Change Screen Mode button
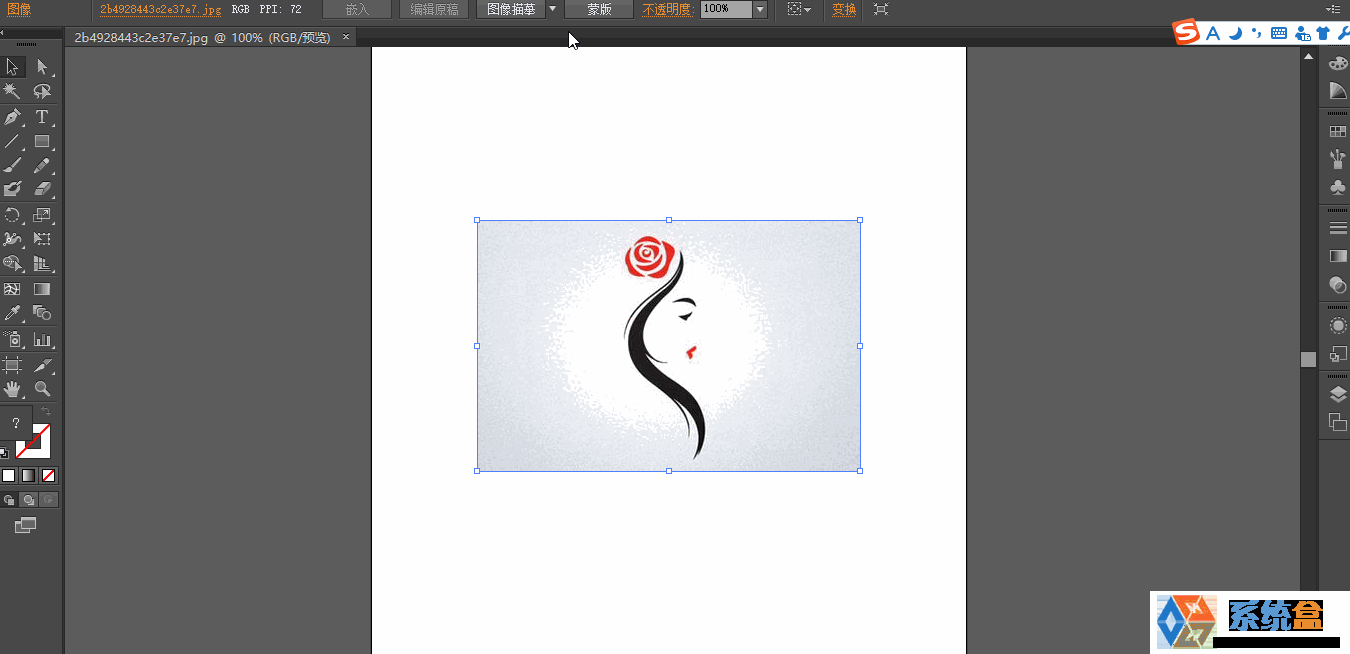The height and width of the screenshot is (654, 1350). tap(25, 525)
